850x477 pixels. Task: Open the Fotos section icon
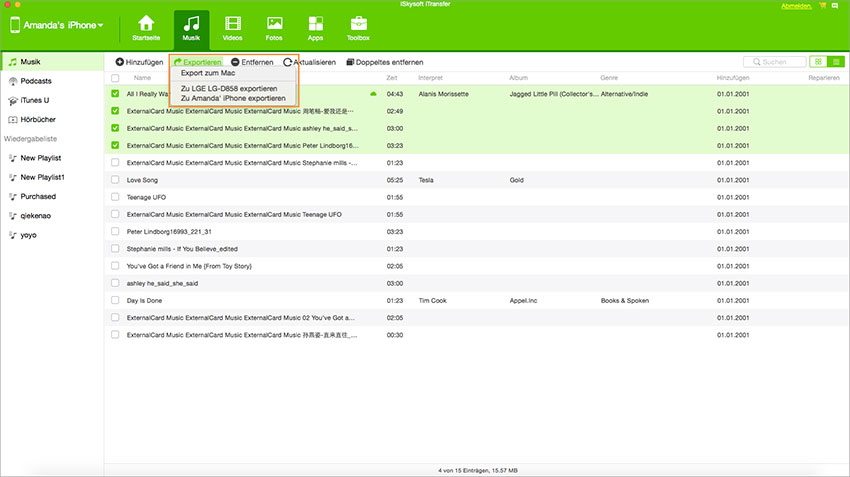coord(274,23)
